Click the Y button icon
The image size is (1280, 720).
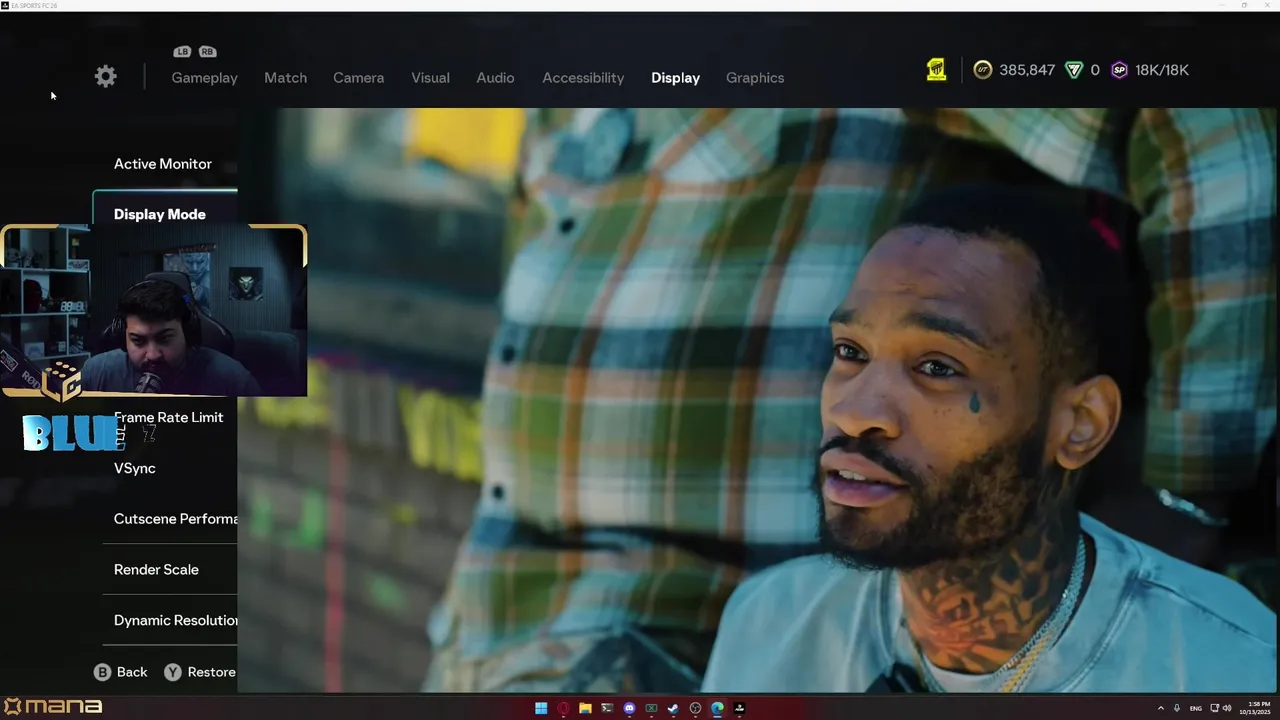173,672
